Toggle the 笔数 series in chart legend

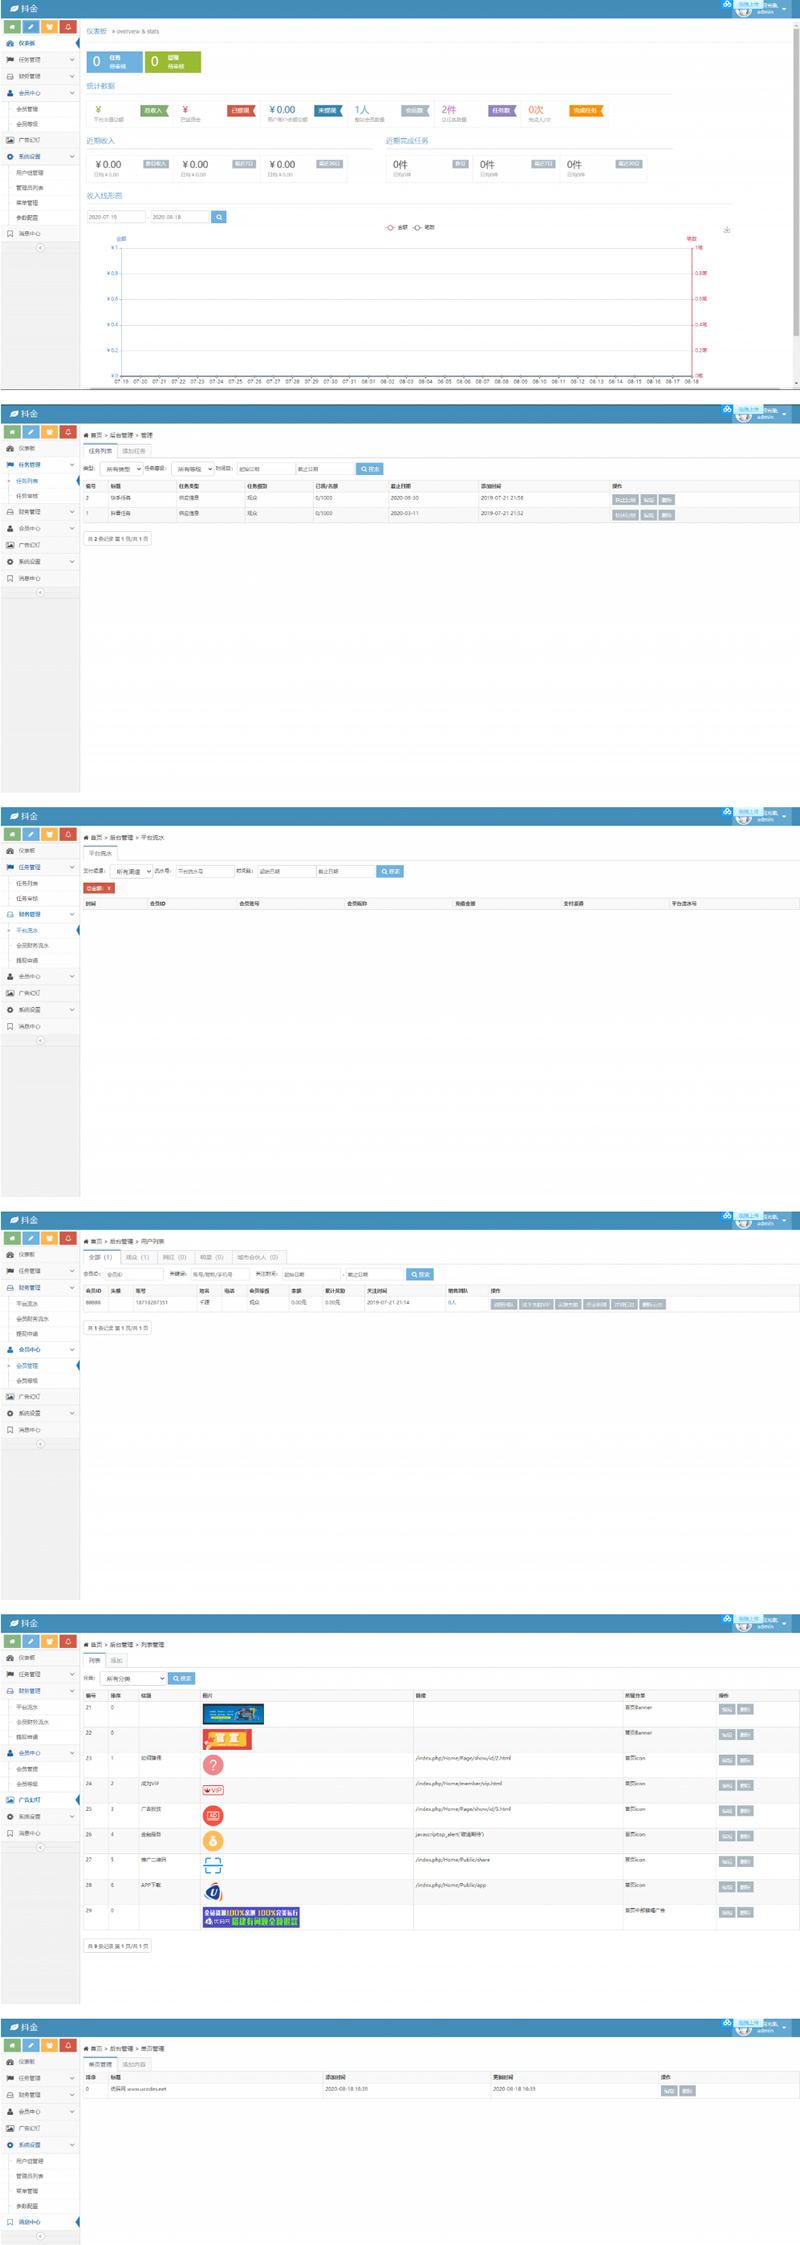point(424,228)
